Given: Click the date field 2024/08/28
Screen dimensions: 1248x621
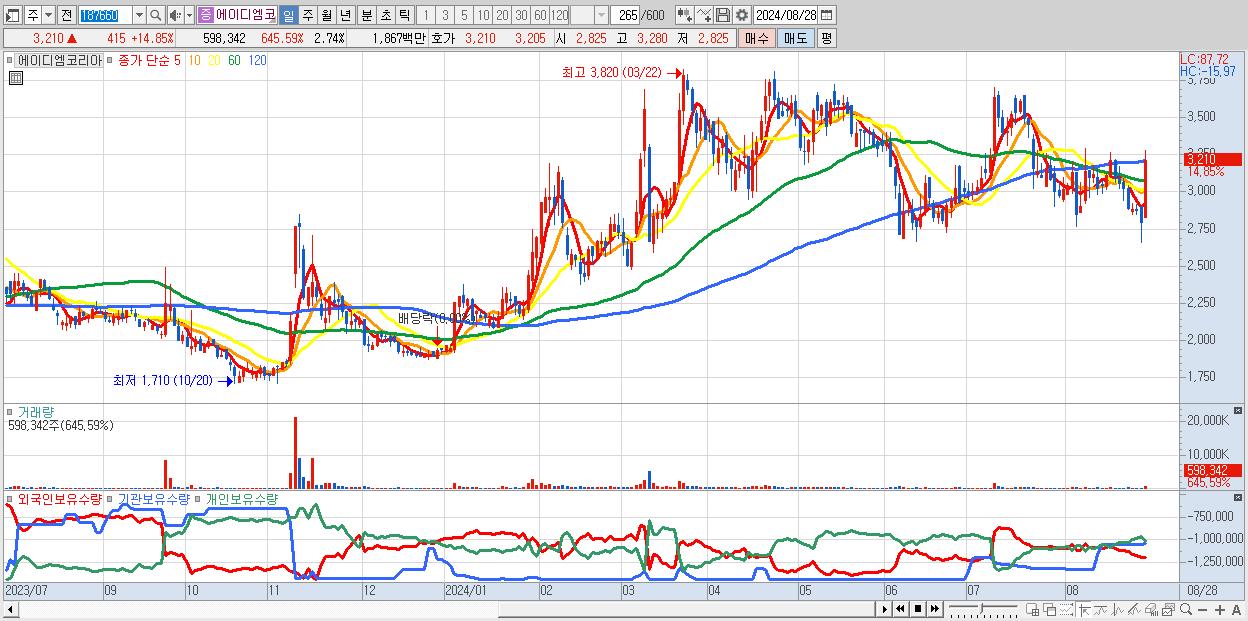Looking at the screenshot, I should [x=785, y=15].
